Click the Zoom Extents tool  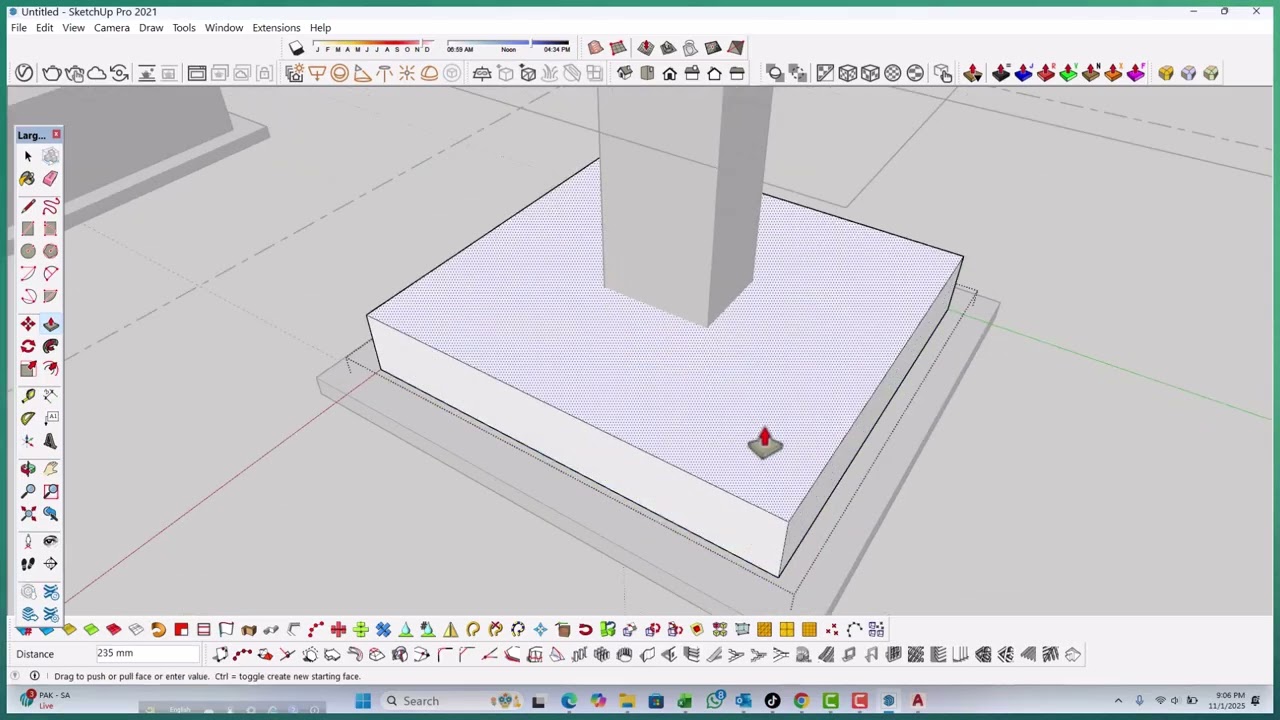[28, 513]
